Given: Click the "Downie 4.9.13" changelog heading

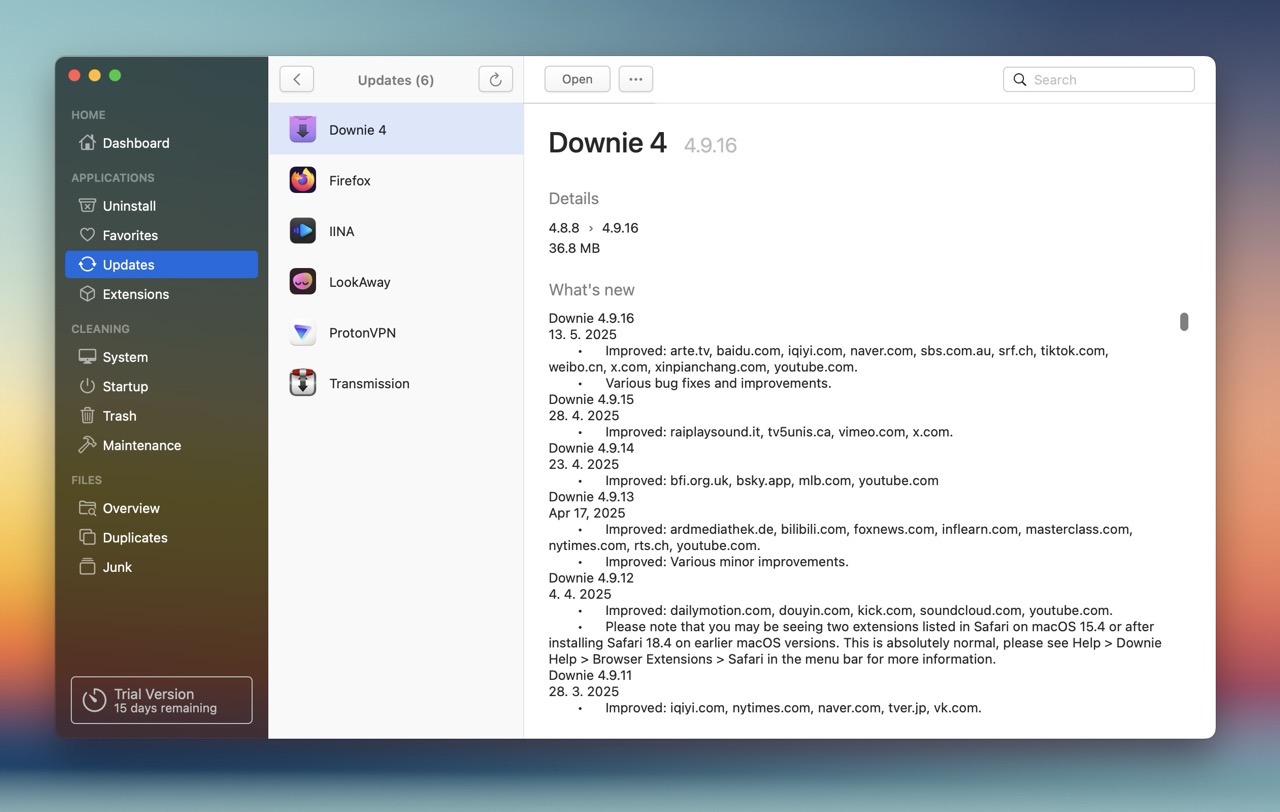Looking at the screenshot, I should [591, 497].
